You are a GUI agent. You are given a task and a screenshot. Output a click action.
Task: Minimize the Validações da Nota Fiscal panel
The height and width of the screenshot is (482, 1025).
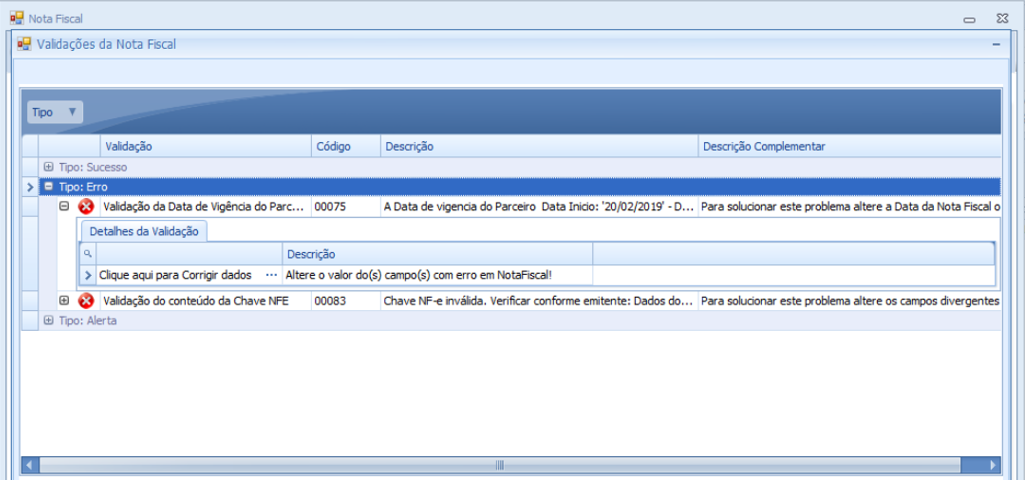(x=996, y=44)
